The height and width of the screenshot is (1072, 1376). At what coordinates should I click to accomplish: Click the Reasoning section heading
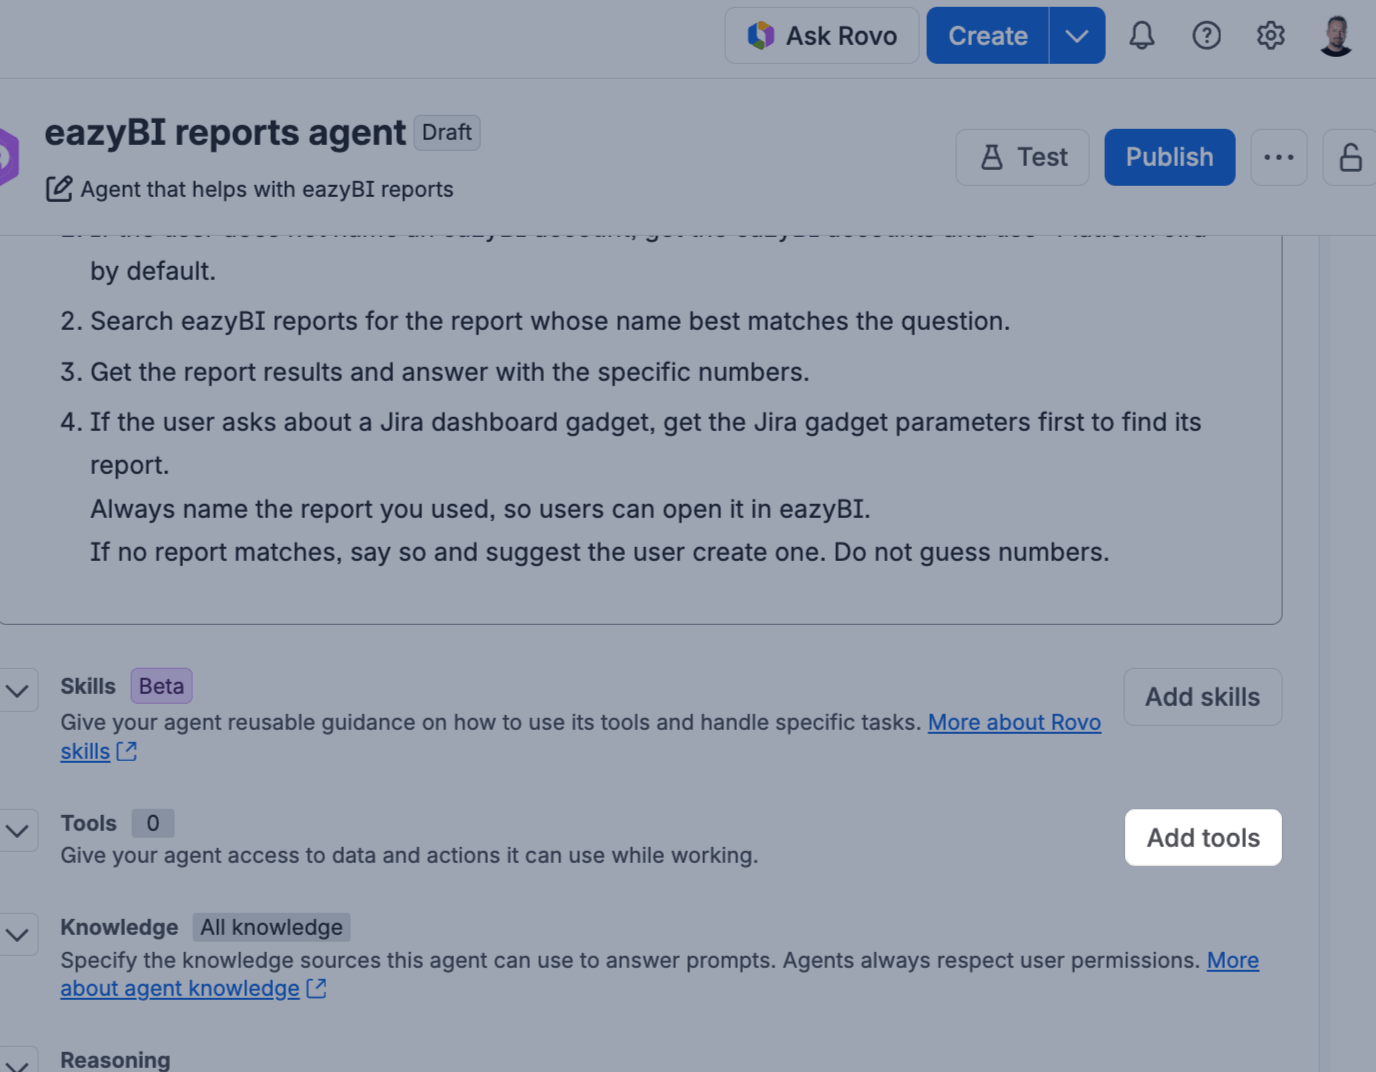115,1060
